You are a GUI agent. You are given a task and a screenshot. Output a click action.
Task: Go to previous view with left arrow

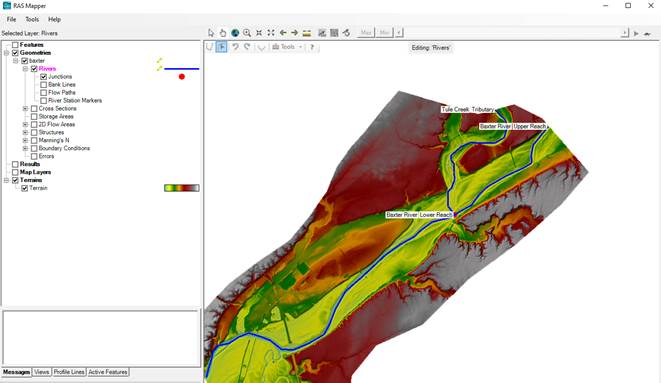click(283, 33)
